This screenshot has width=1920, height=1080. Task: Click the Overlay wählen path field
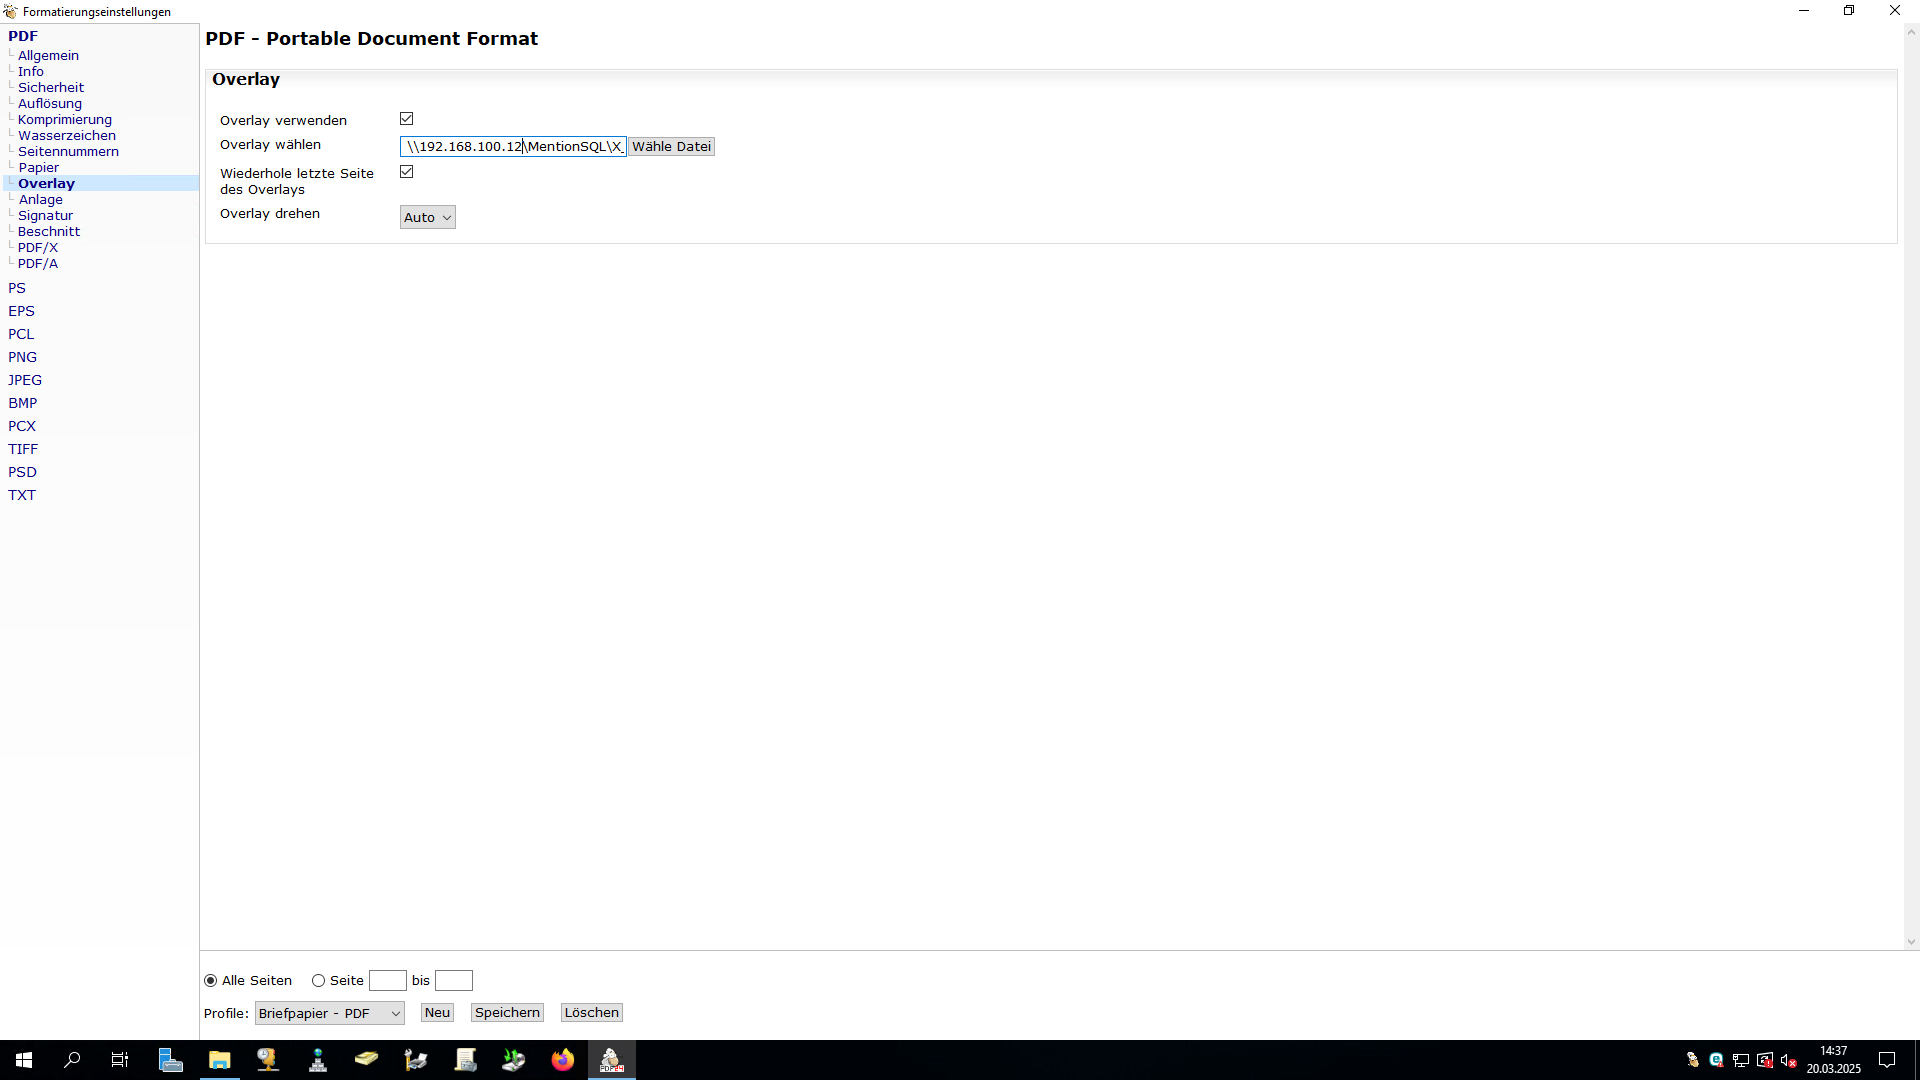click(513, 146)
